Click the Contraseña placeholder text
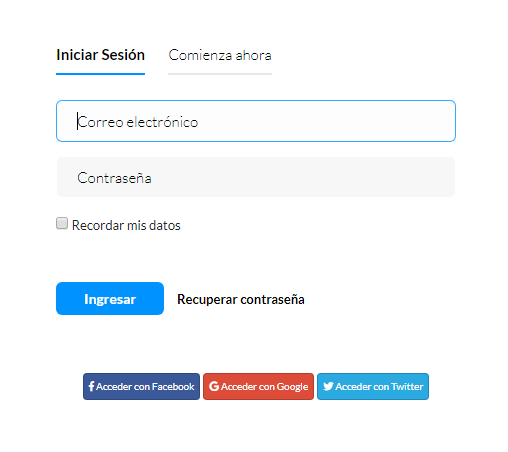 click(x=114, y=178)
